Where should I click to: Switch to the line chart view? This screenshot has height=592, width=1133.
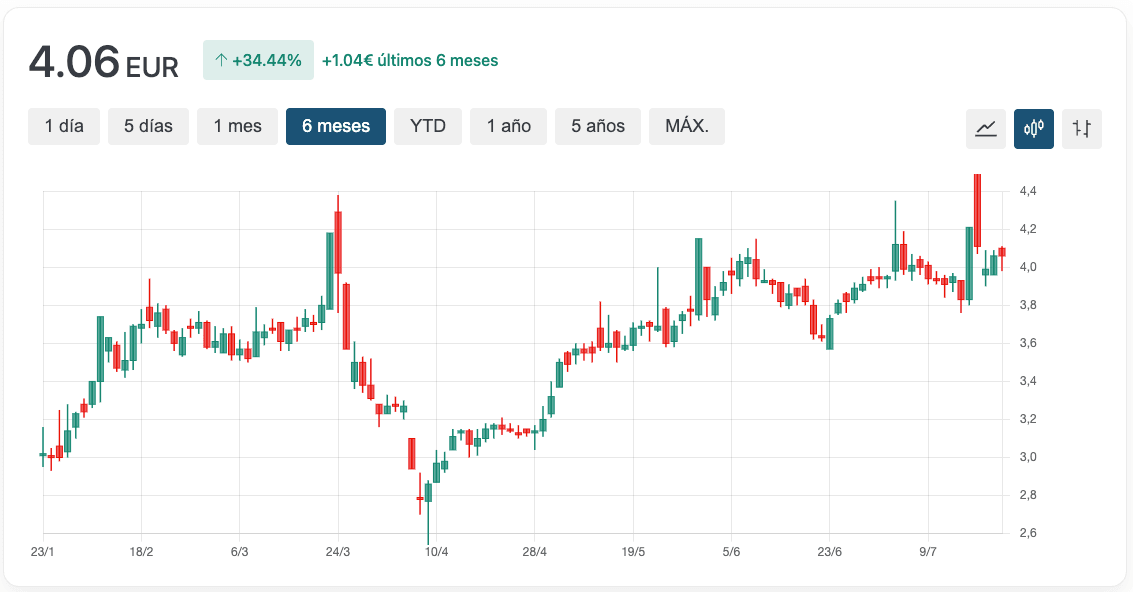pyautogui.click(x=986, y=128)
